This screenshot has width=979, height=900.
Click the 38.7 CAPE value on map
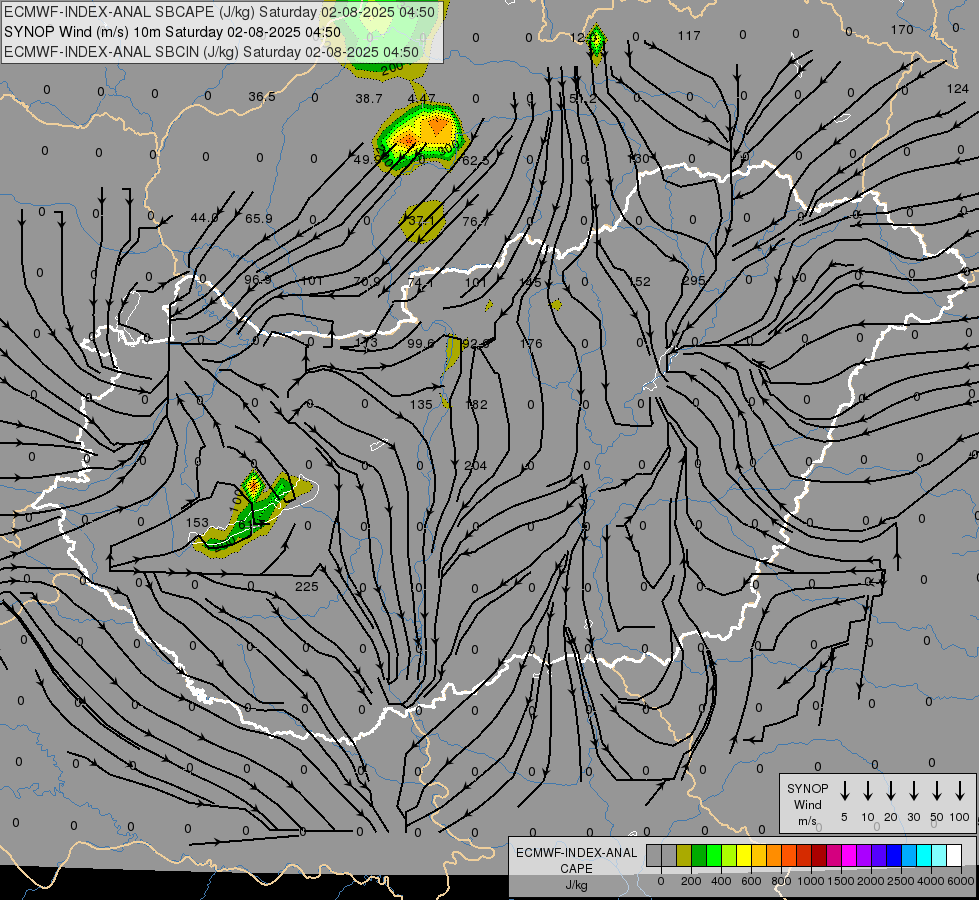(368, 99)
